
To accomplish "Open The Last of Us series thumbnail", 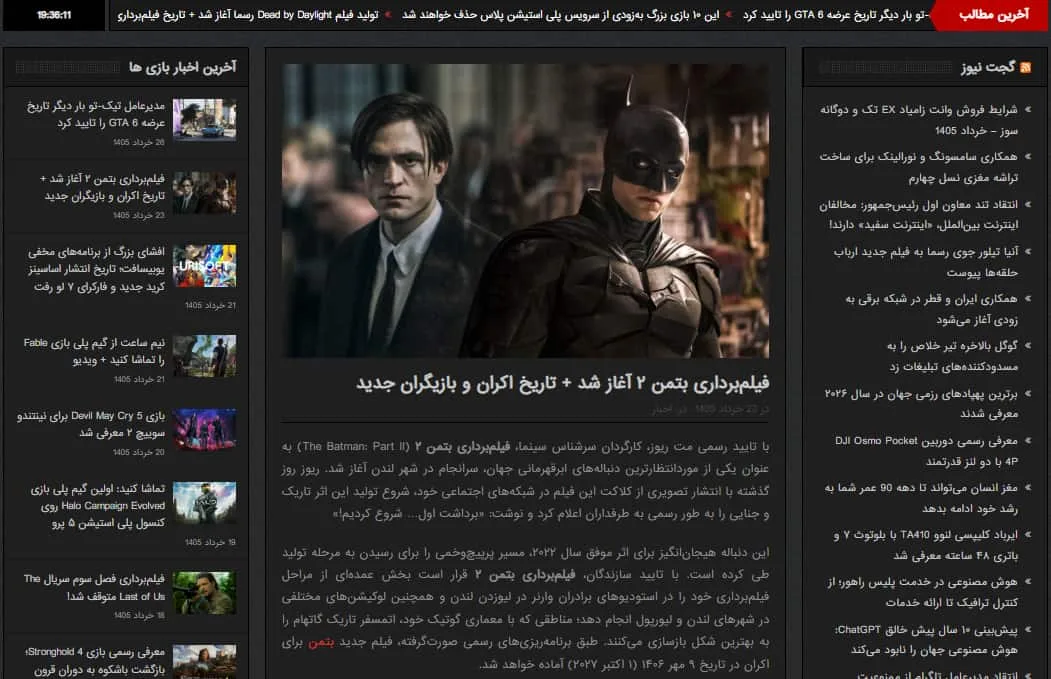I will click(x=204, y=593).
